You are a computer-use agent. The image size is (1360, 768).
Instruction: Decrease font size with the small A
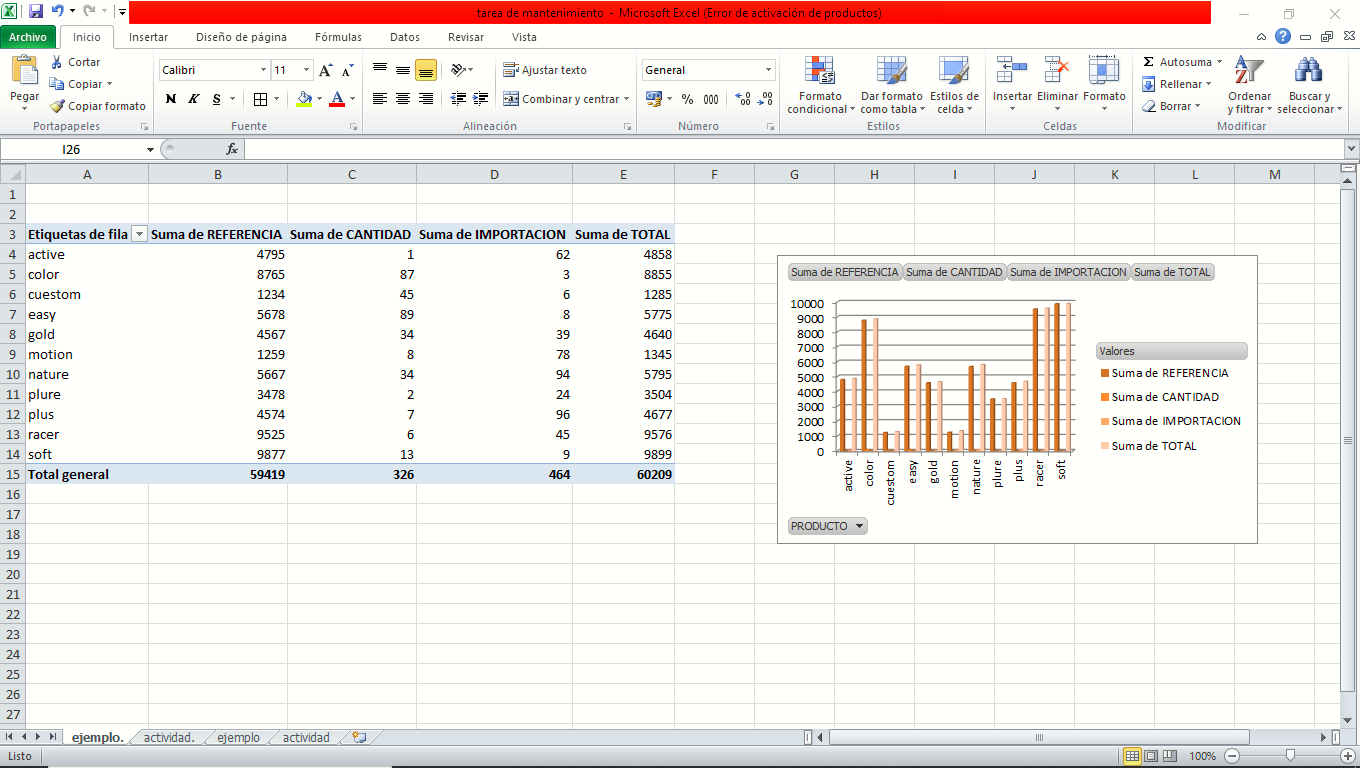348,70
